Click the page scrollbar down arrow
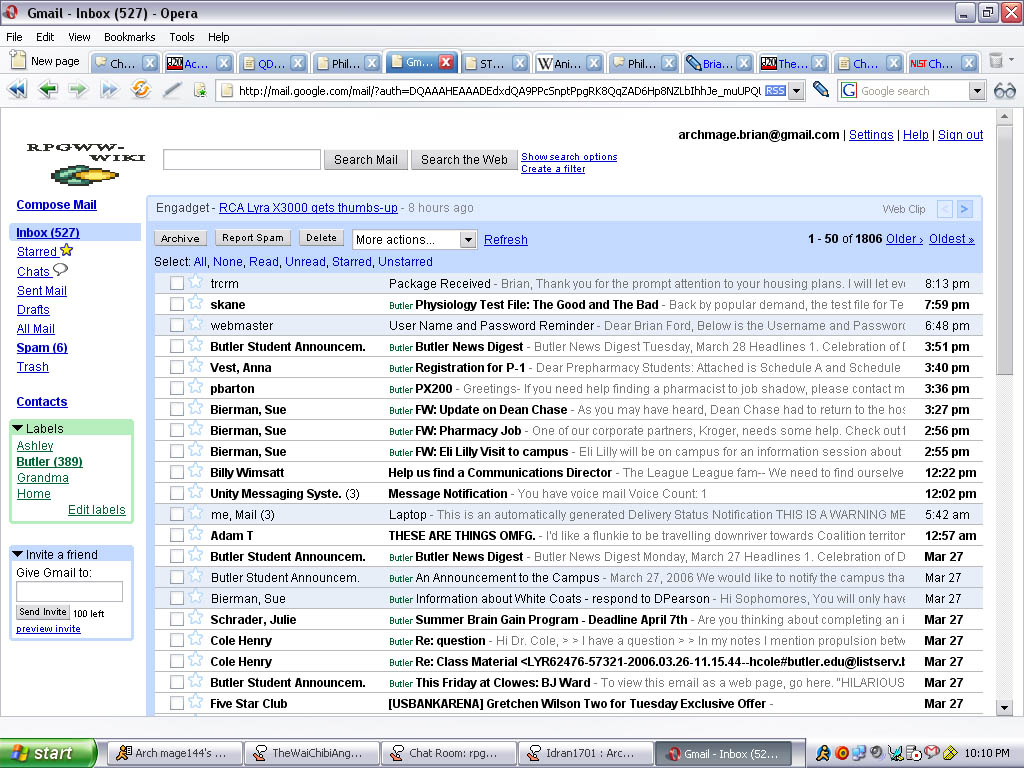This screenshot has width=1024, height=768. click(1004, 707)
